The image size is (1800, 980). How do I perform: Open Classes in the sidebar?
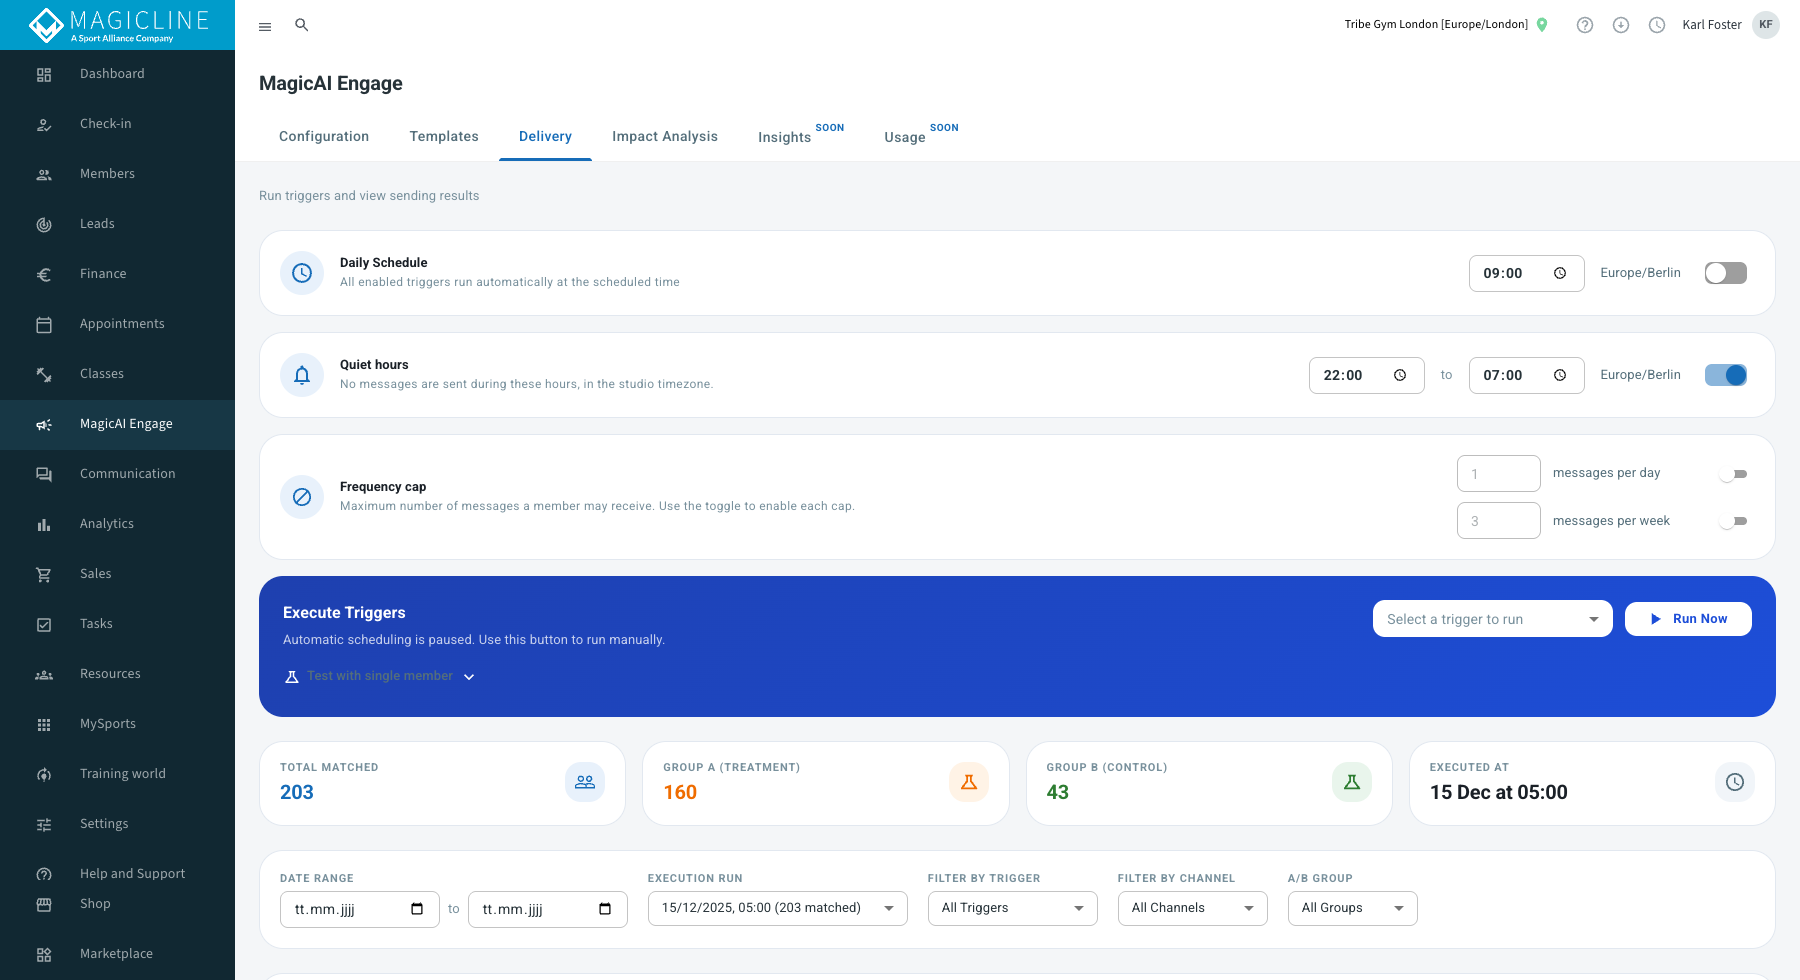(117, 374)
